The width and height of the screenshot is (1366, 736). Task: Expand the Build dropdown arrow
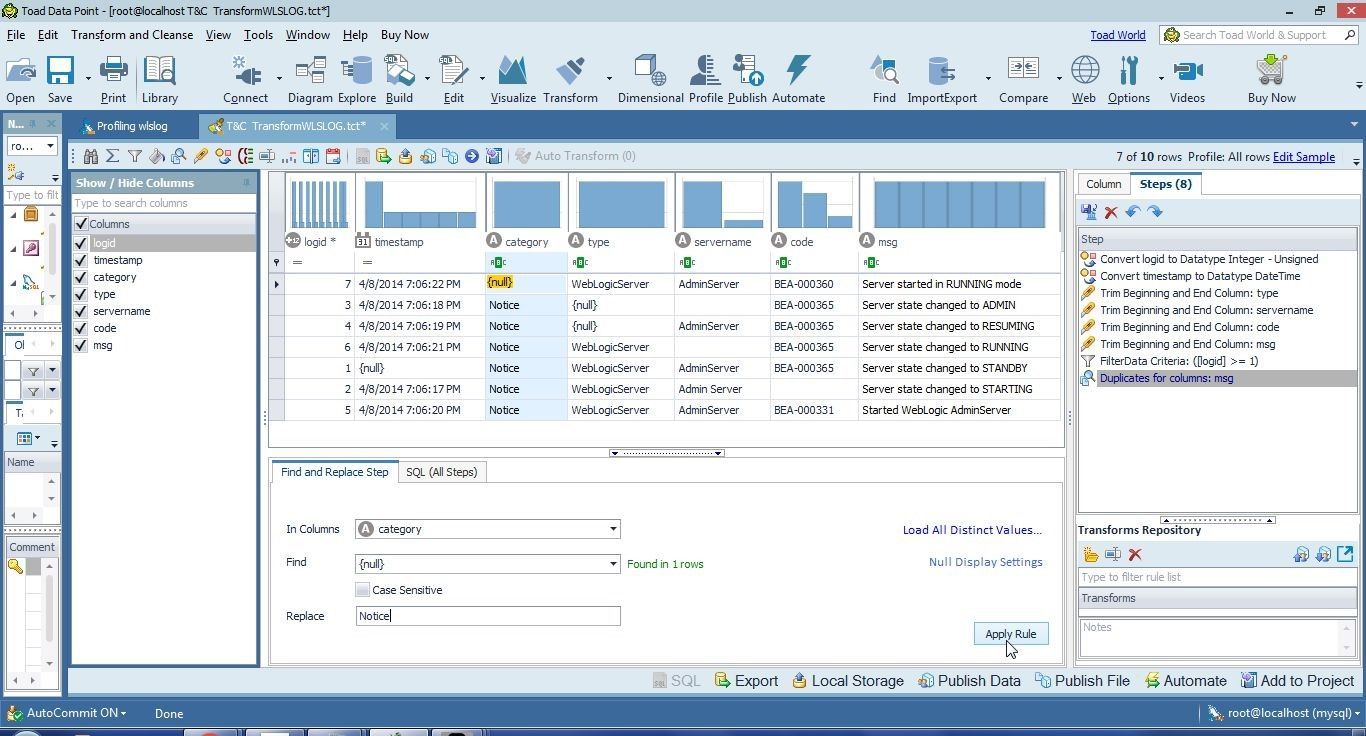click(427, 78)
